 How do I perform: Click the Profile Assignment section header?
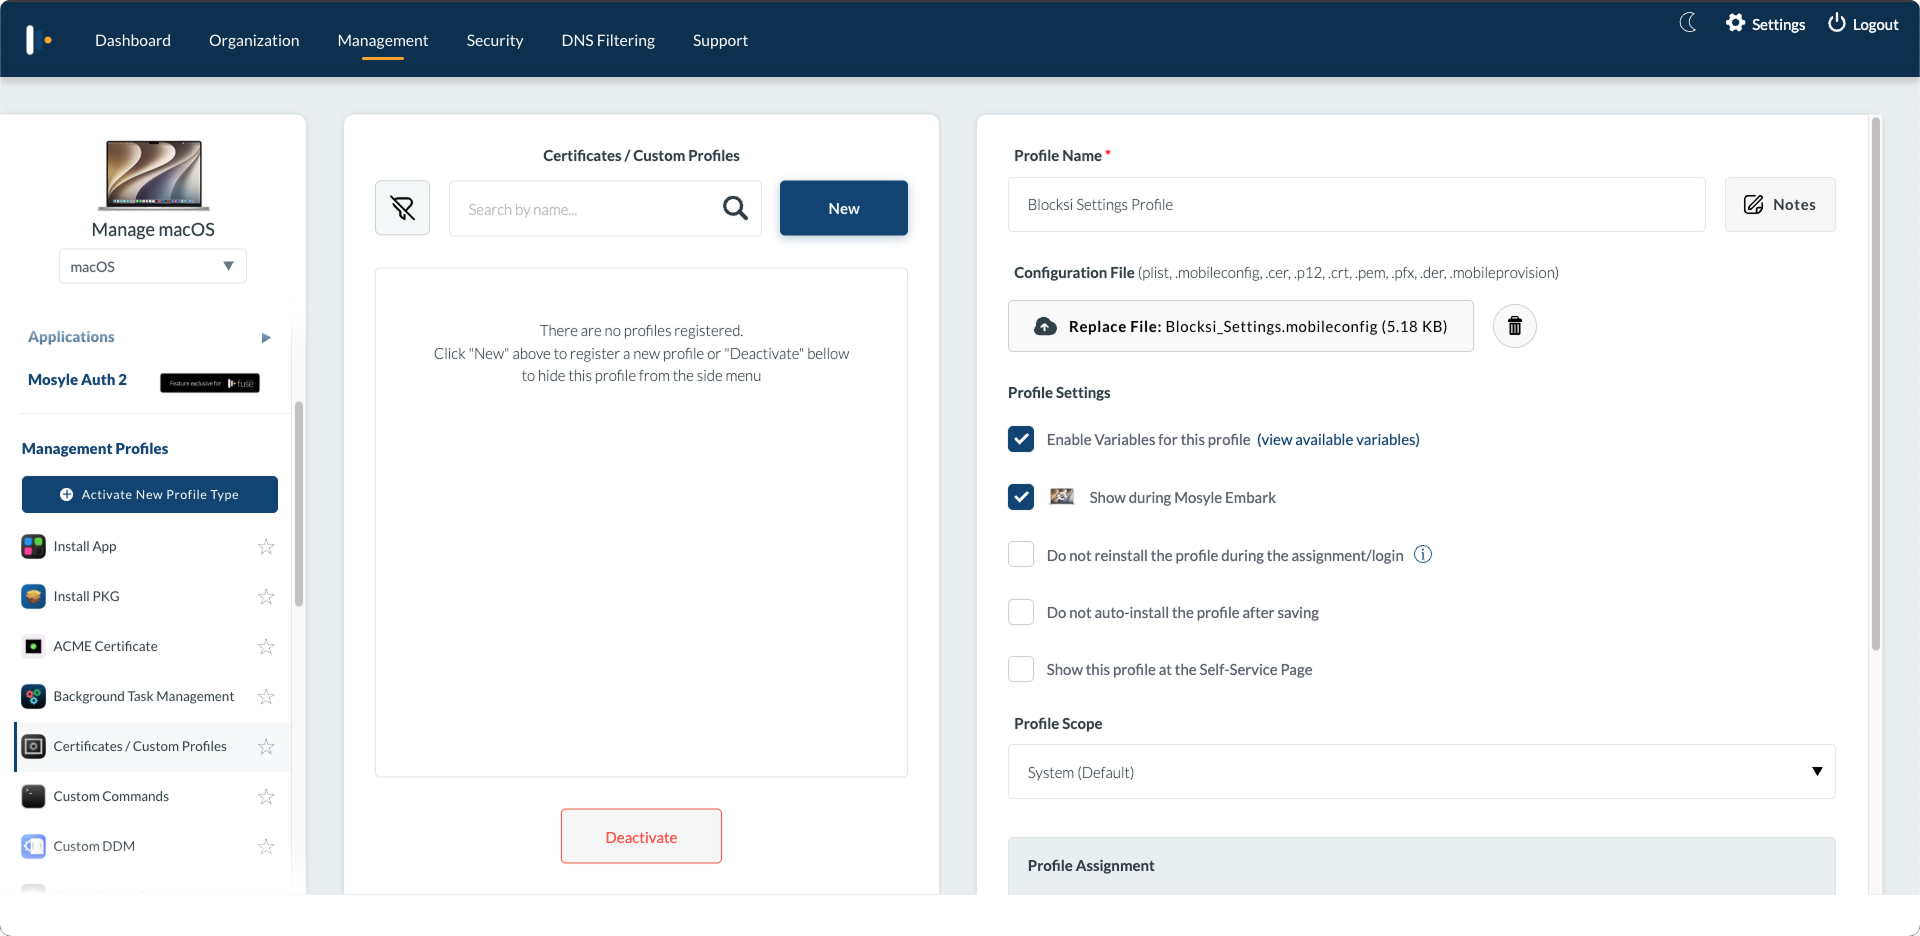point(1421,865)
